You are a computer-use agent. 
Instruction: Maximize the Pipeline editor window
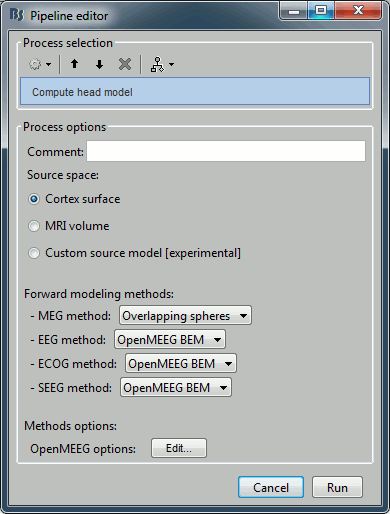point(321,11)
